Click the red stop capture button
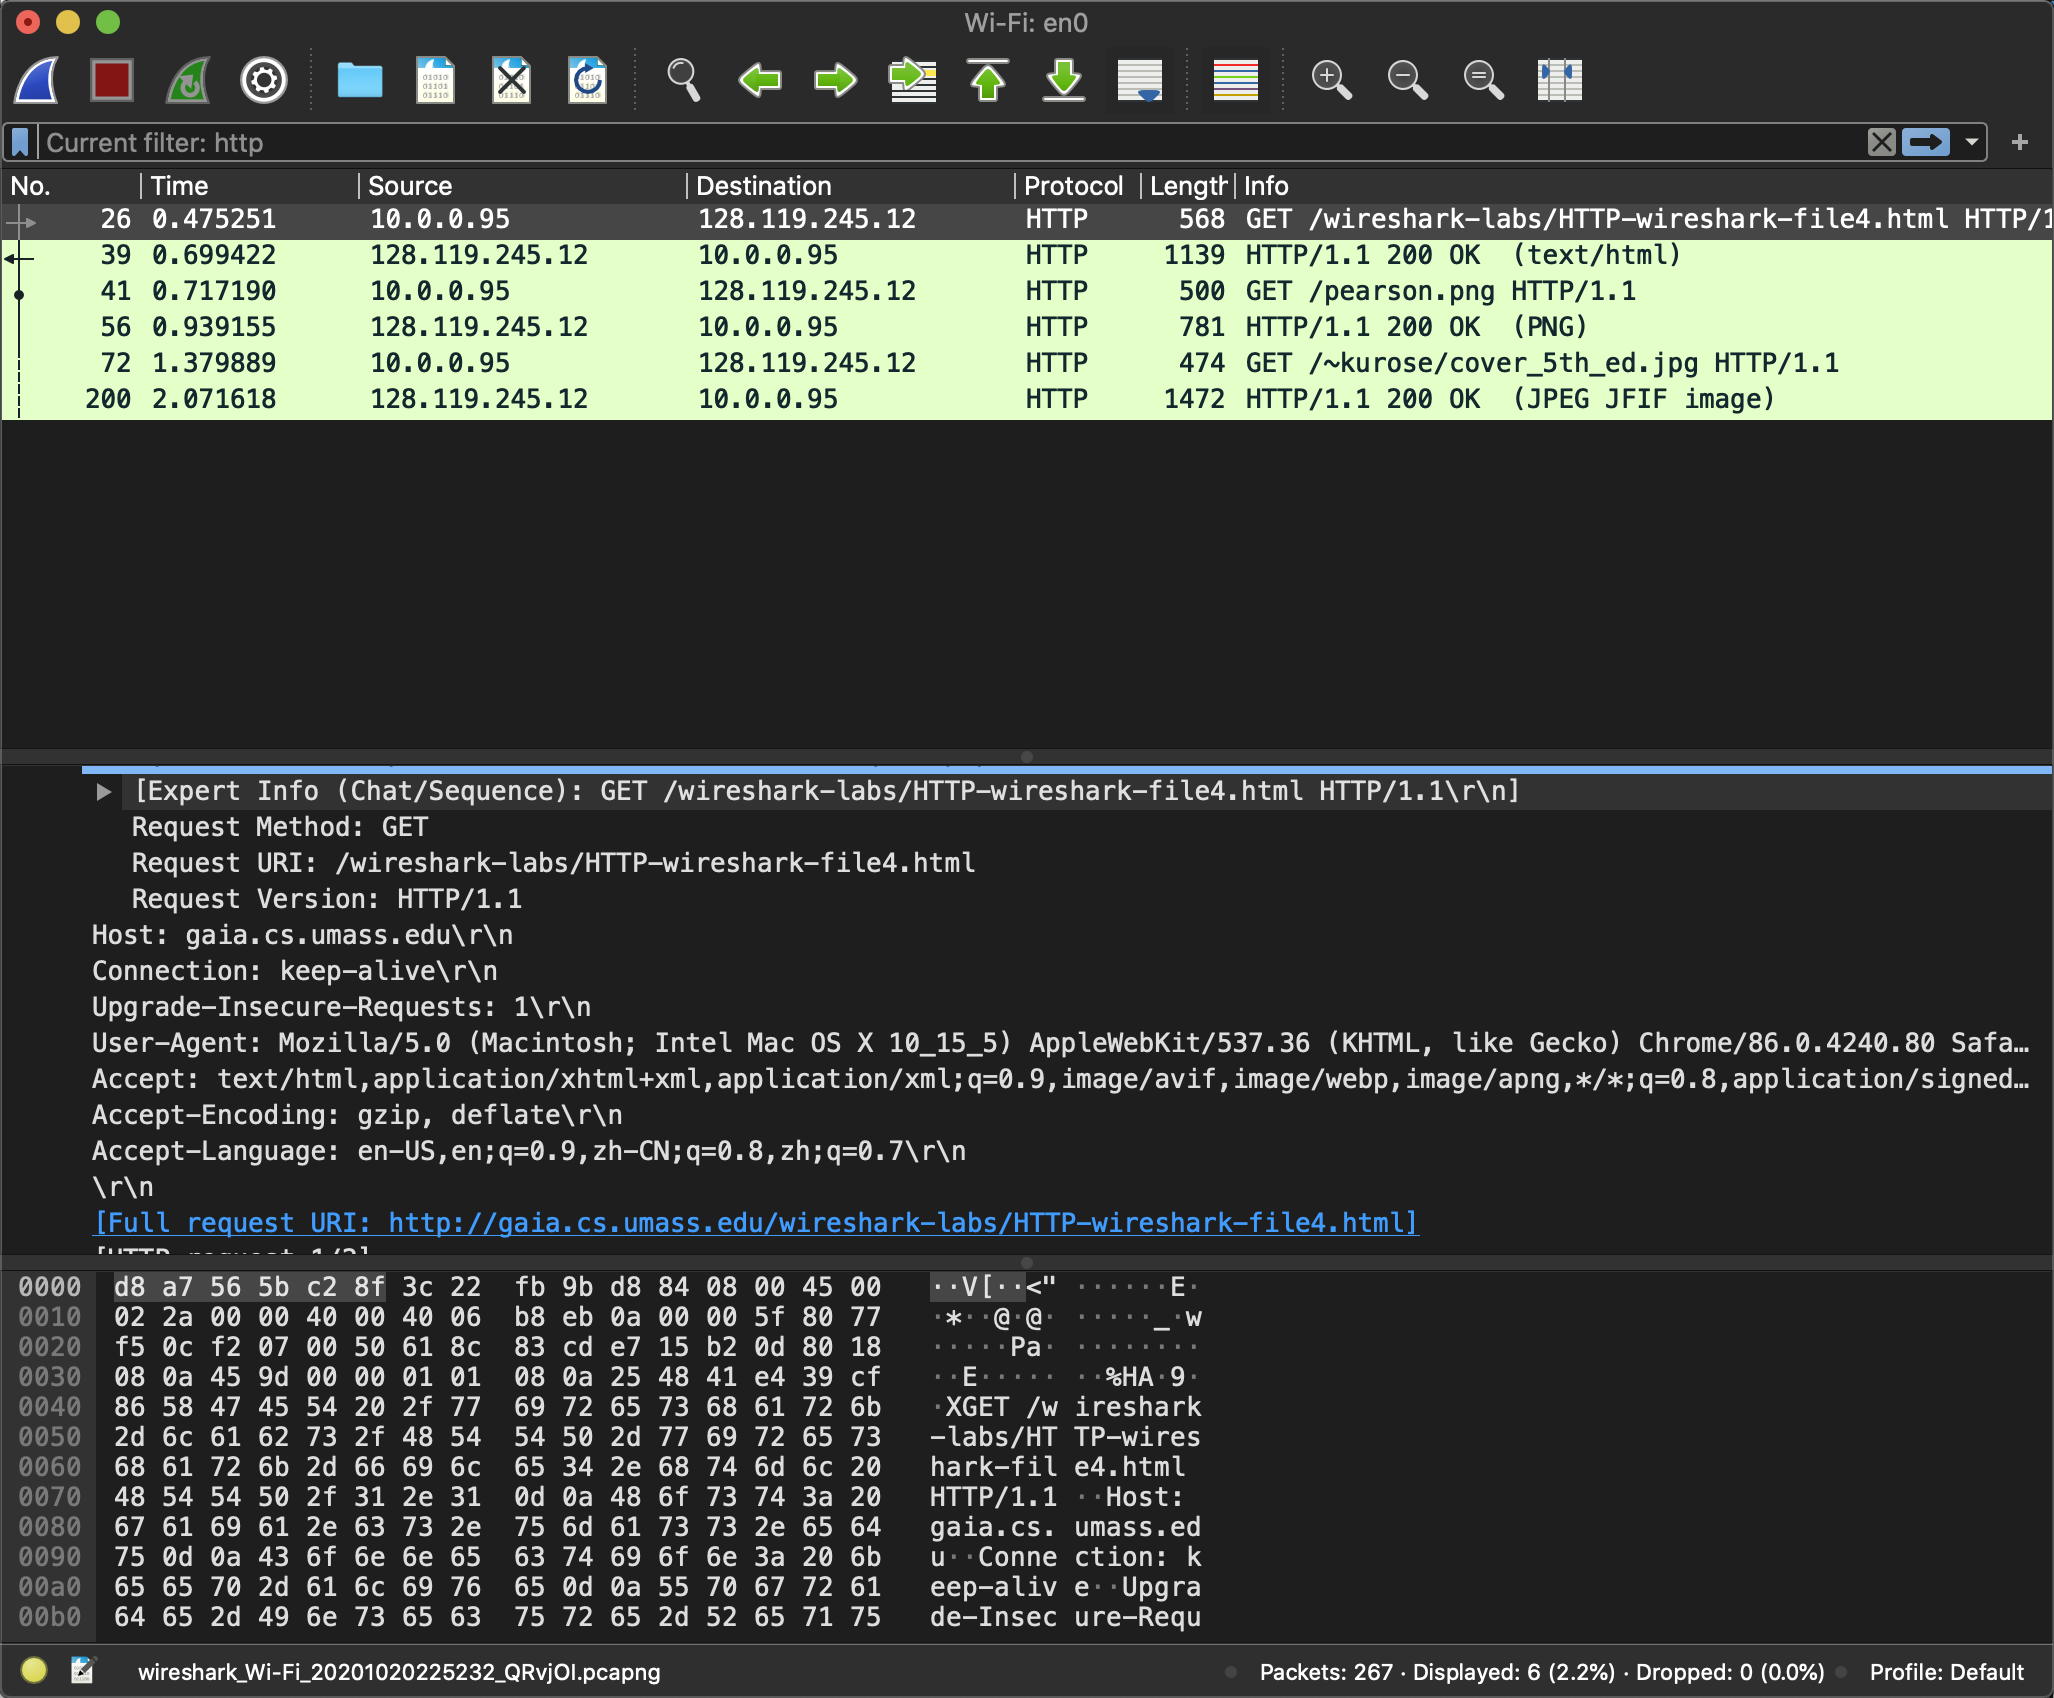 pyautogui.click(x=111, y=80)
